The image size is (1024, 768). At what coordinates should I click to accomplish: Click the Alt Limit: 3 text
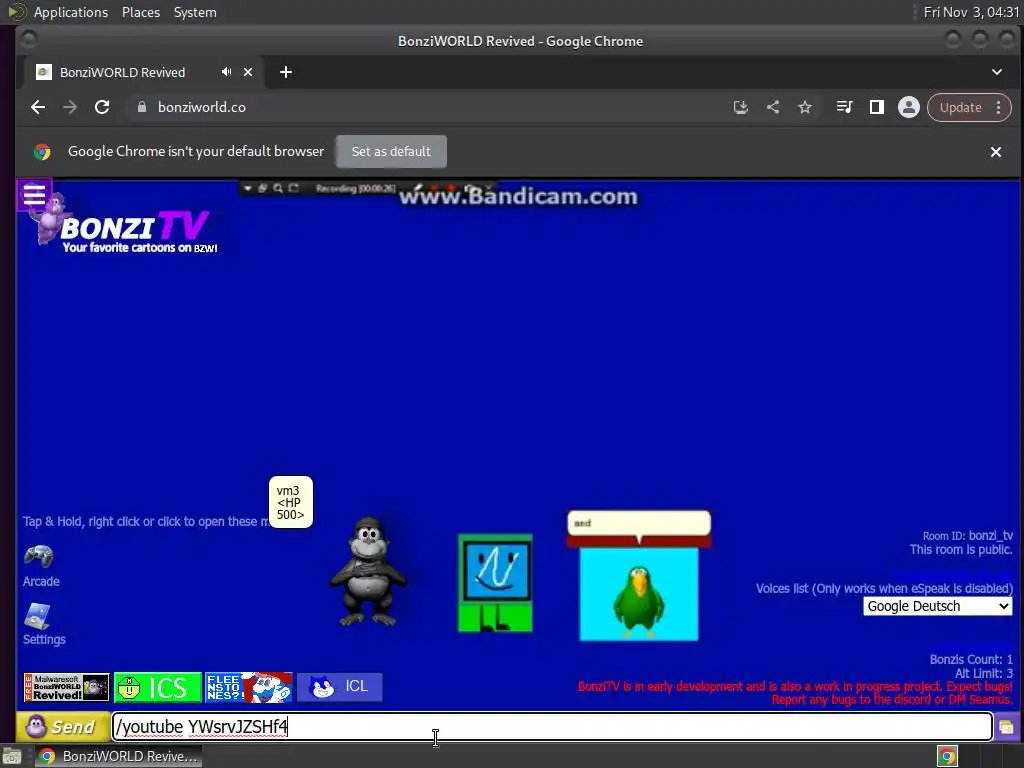coord(984,673)
